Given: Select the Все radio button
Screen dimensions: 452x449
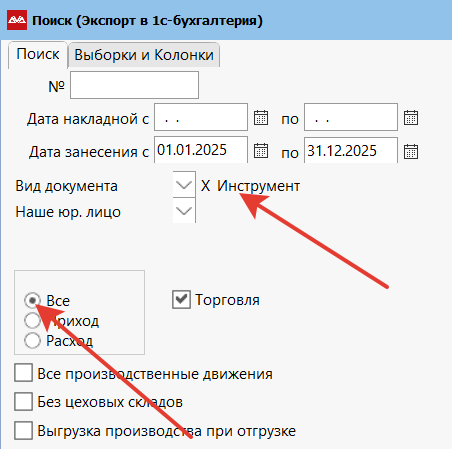Looking at the screenshot, I should [32, 301].
